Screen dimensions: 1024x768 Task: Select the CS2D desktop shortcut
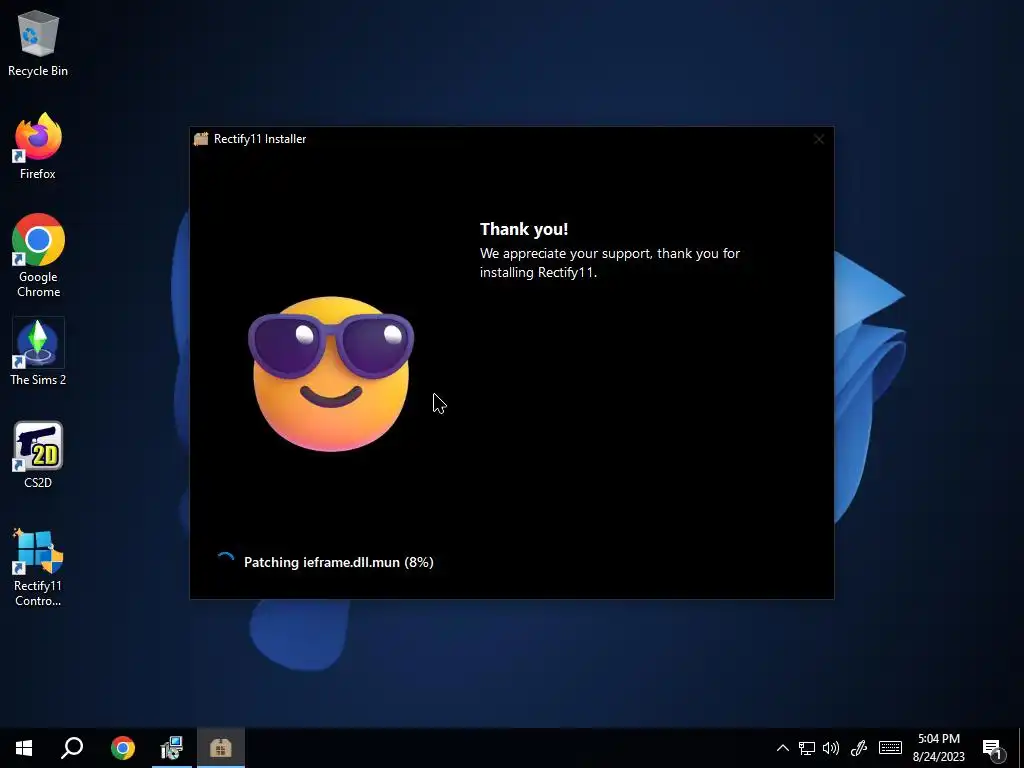(x=38, y=455)
